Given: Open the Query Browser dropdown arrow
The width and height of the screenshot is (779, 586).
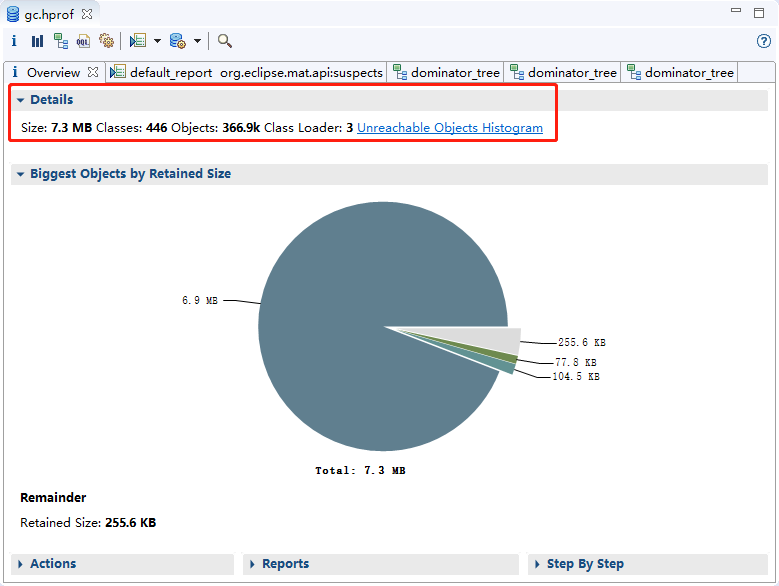Looking at the screenshot, I should pos(197,41).
